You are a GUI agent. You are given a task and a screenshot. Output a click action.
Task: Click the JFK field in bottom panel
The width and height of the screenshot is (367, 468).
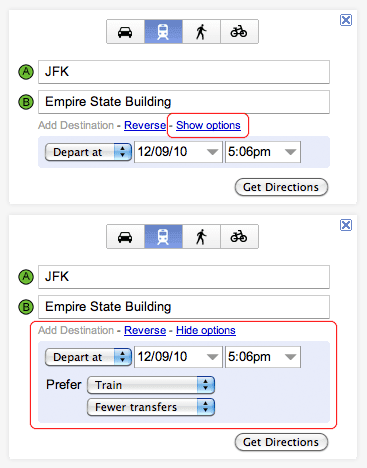click(x=184, y=277)
